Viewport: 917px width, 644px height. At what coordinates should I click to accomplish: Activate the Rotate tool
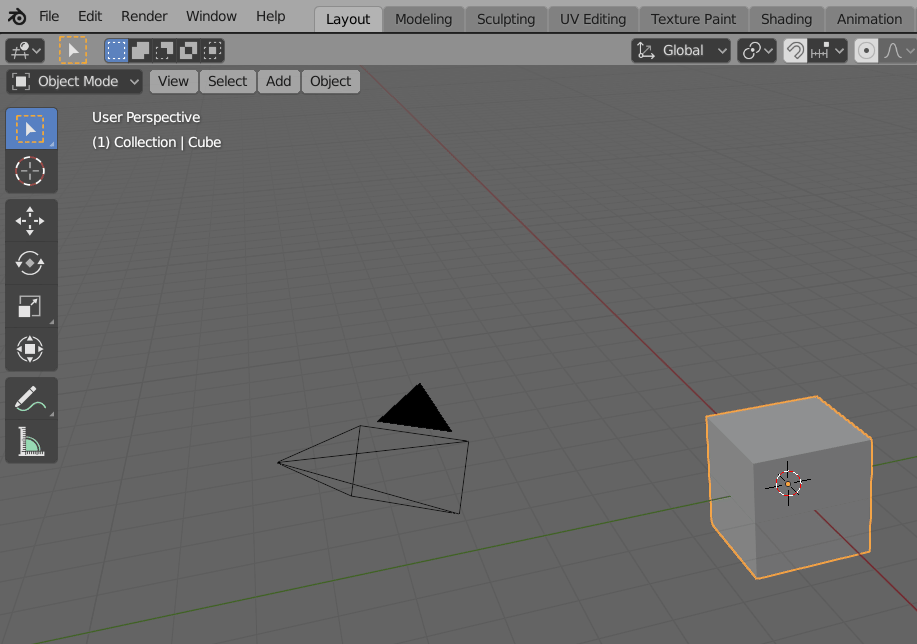(x=31, y=263)
